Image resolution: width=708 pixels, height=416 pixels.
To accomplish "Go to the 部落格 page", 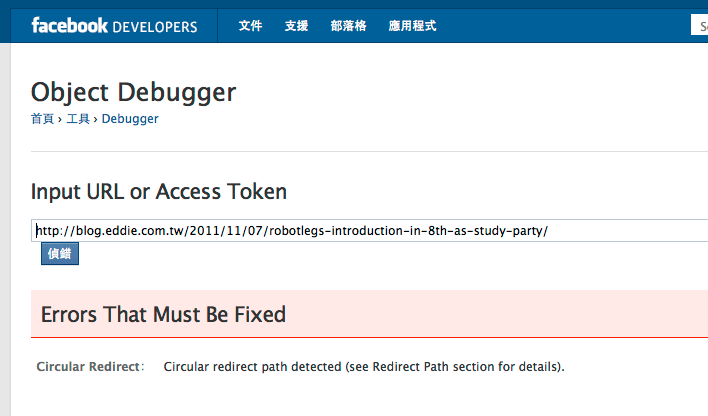I will (347, 26).
